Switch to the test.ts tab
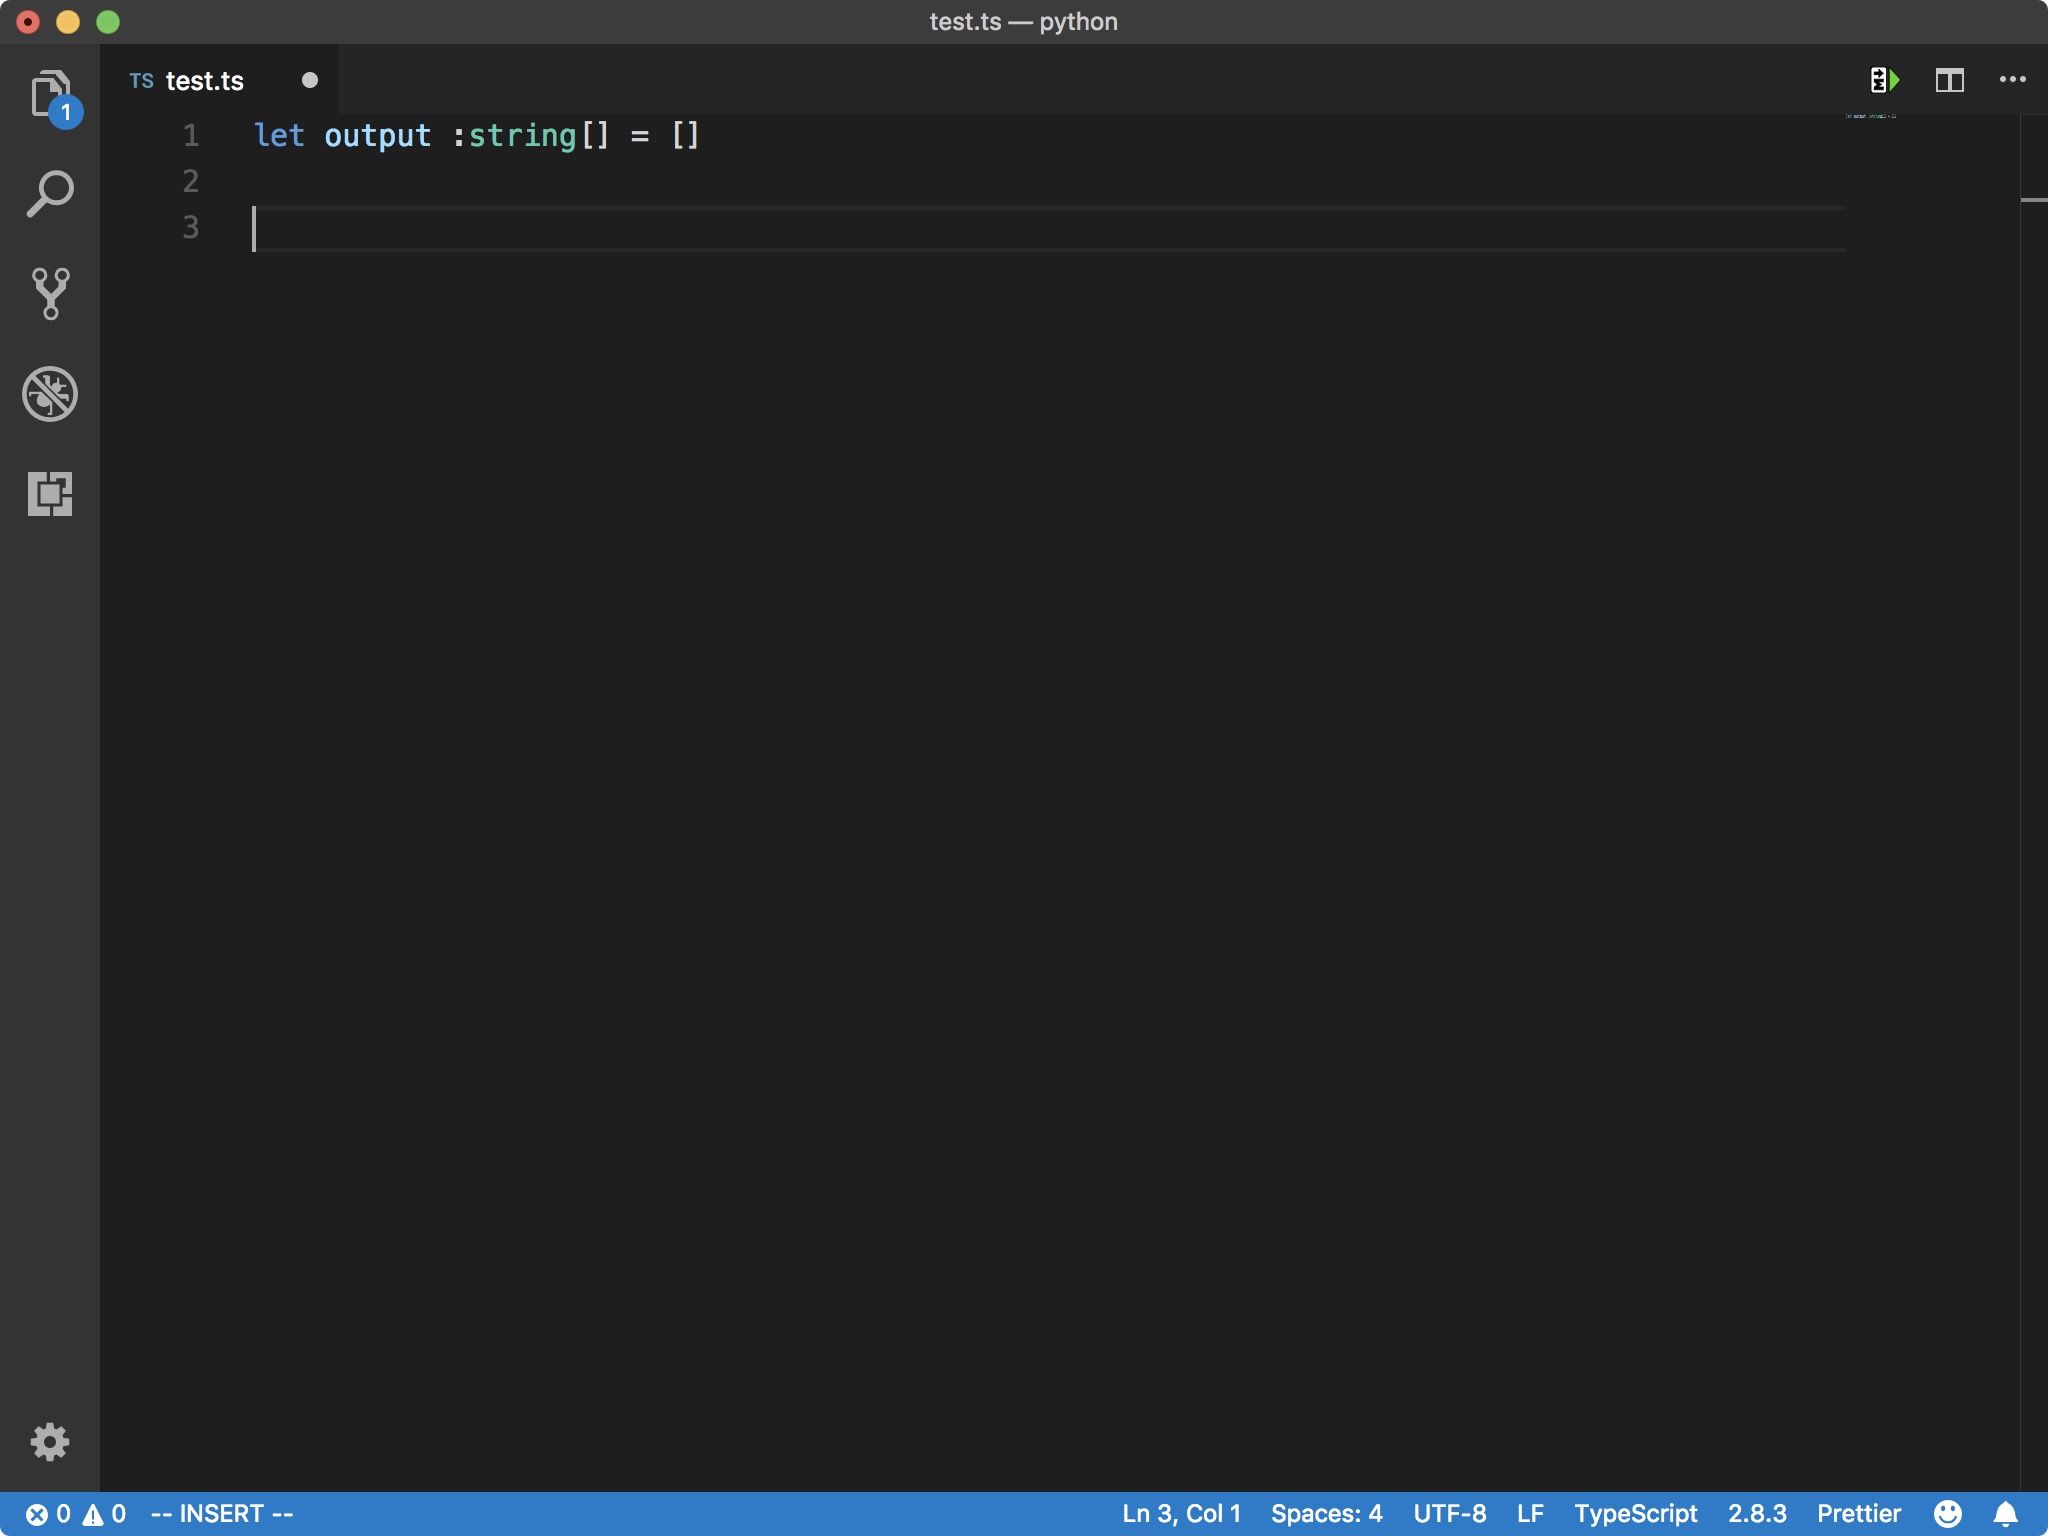2048x1536 pixels. click(x=203, y=80)
